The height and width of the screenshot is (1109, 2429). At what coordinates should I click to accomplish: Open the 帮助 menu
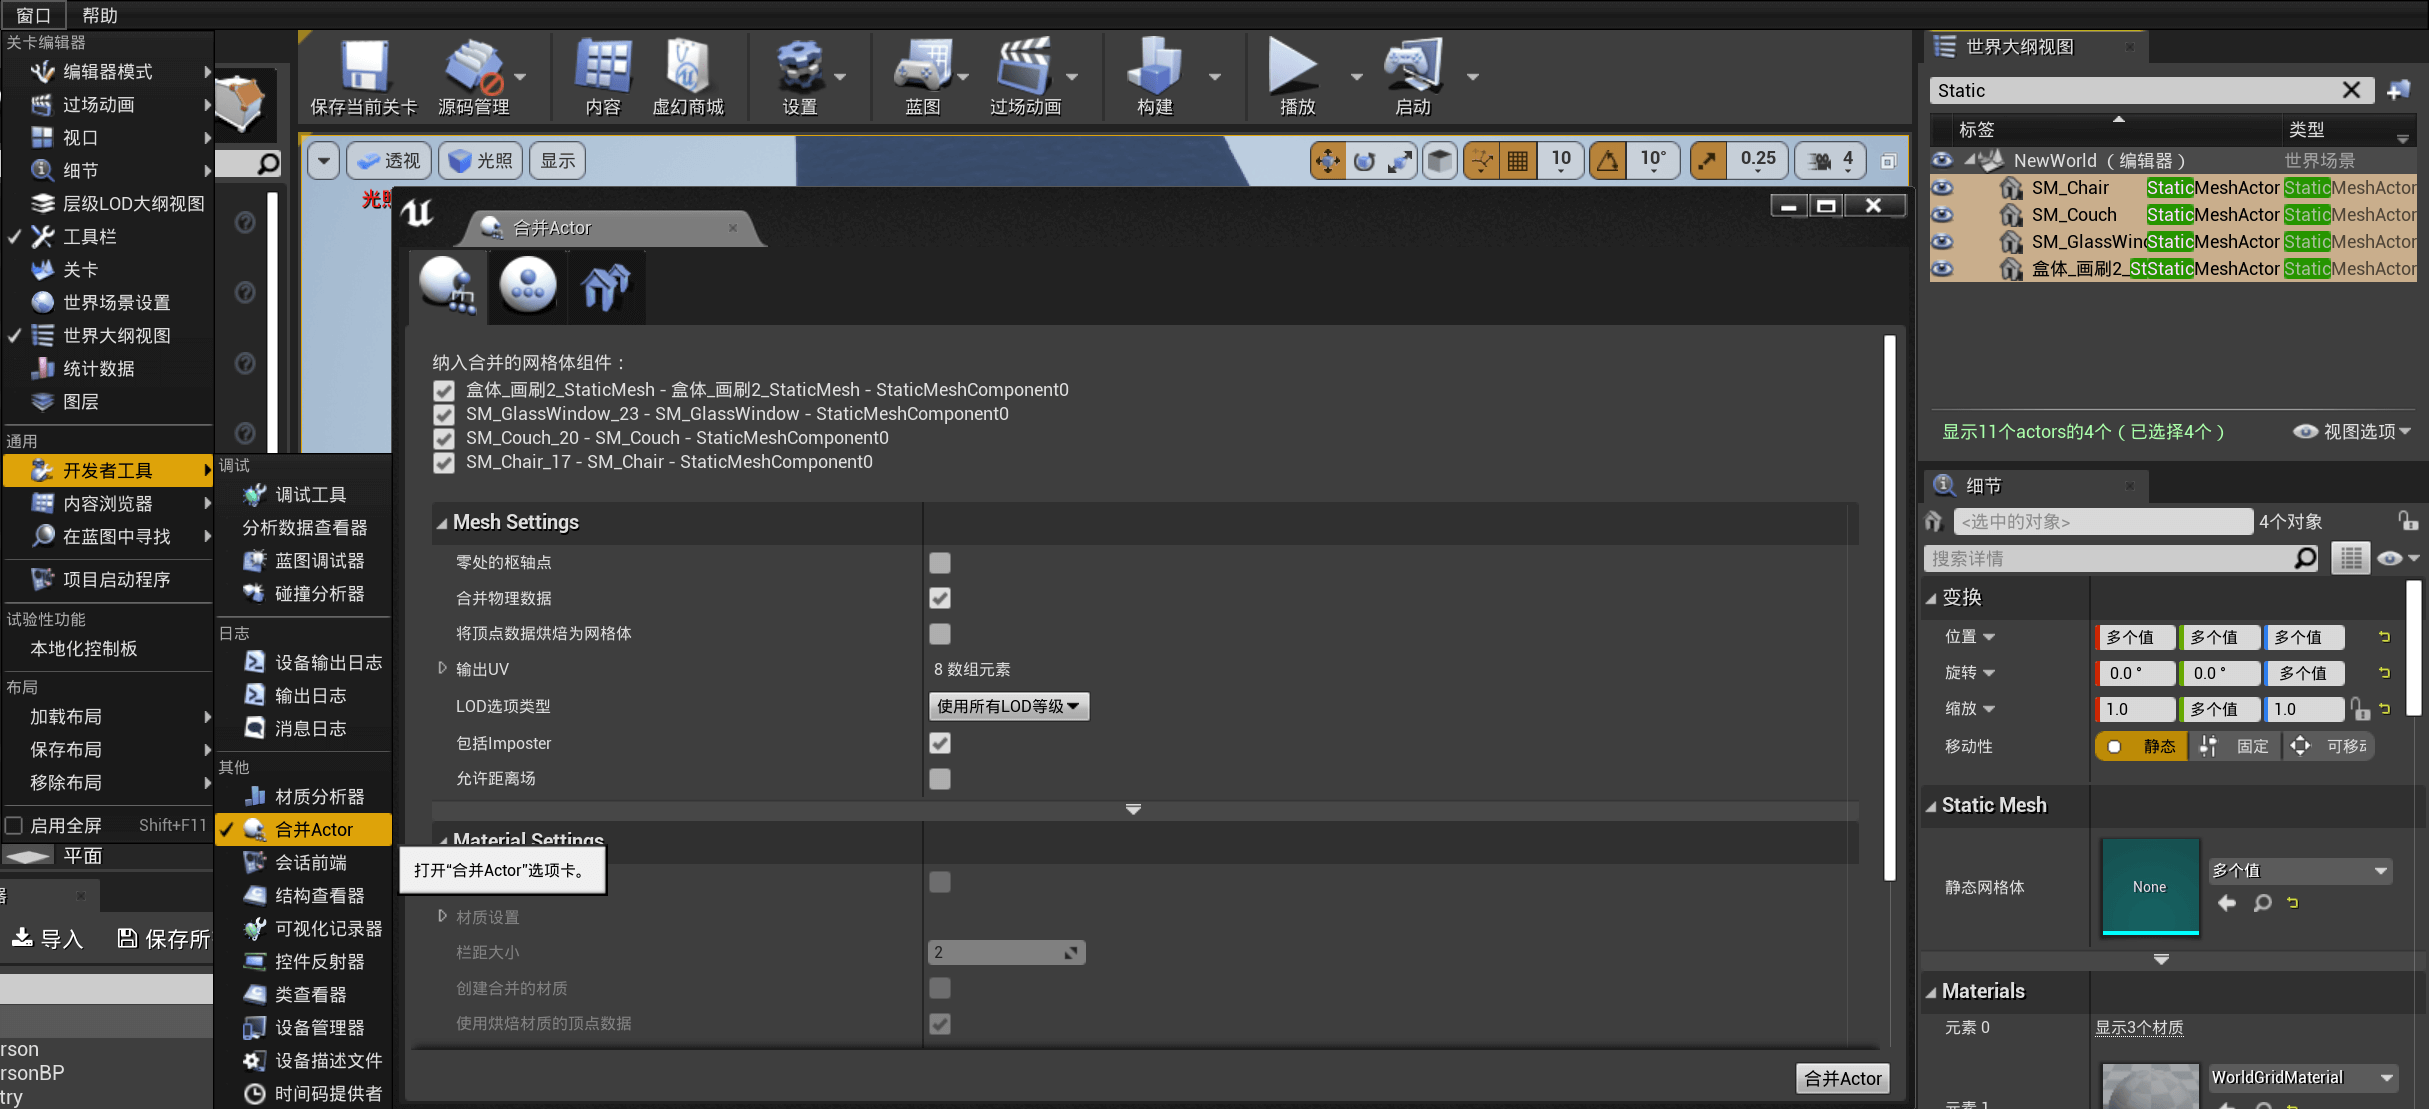100,15
